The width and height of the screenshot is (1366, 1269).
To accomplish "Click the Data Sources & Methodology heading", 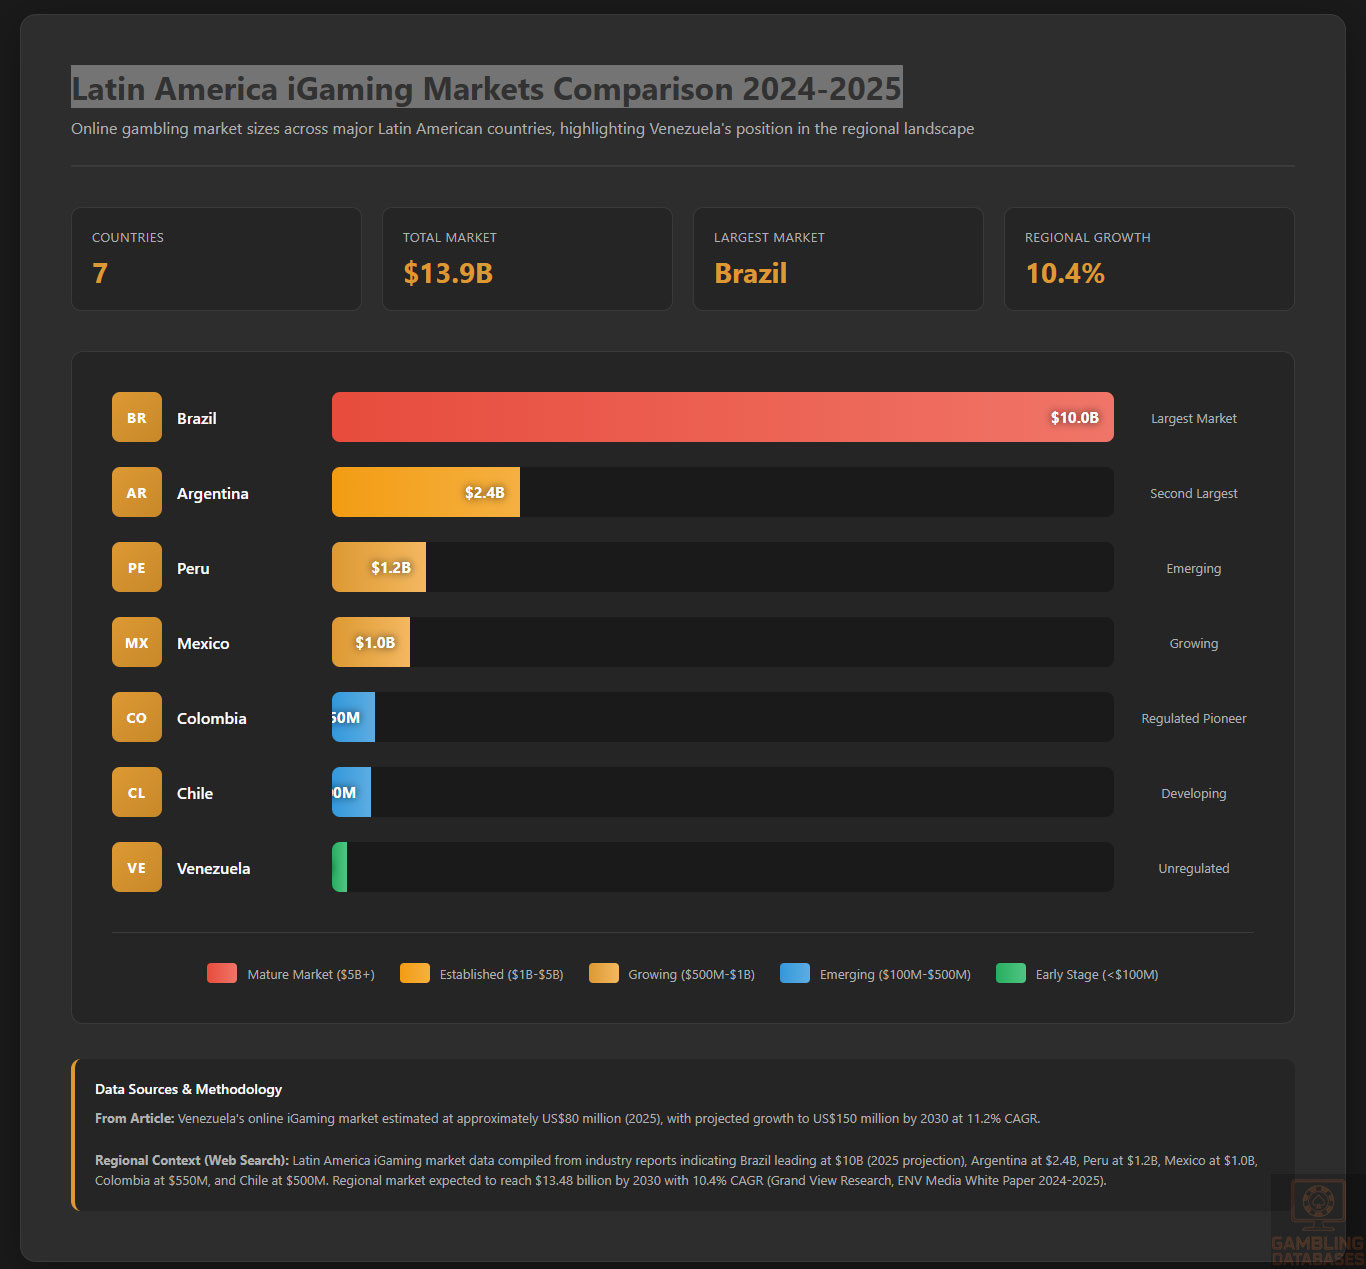I will pyautogui.click(x=189, y=1089).
